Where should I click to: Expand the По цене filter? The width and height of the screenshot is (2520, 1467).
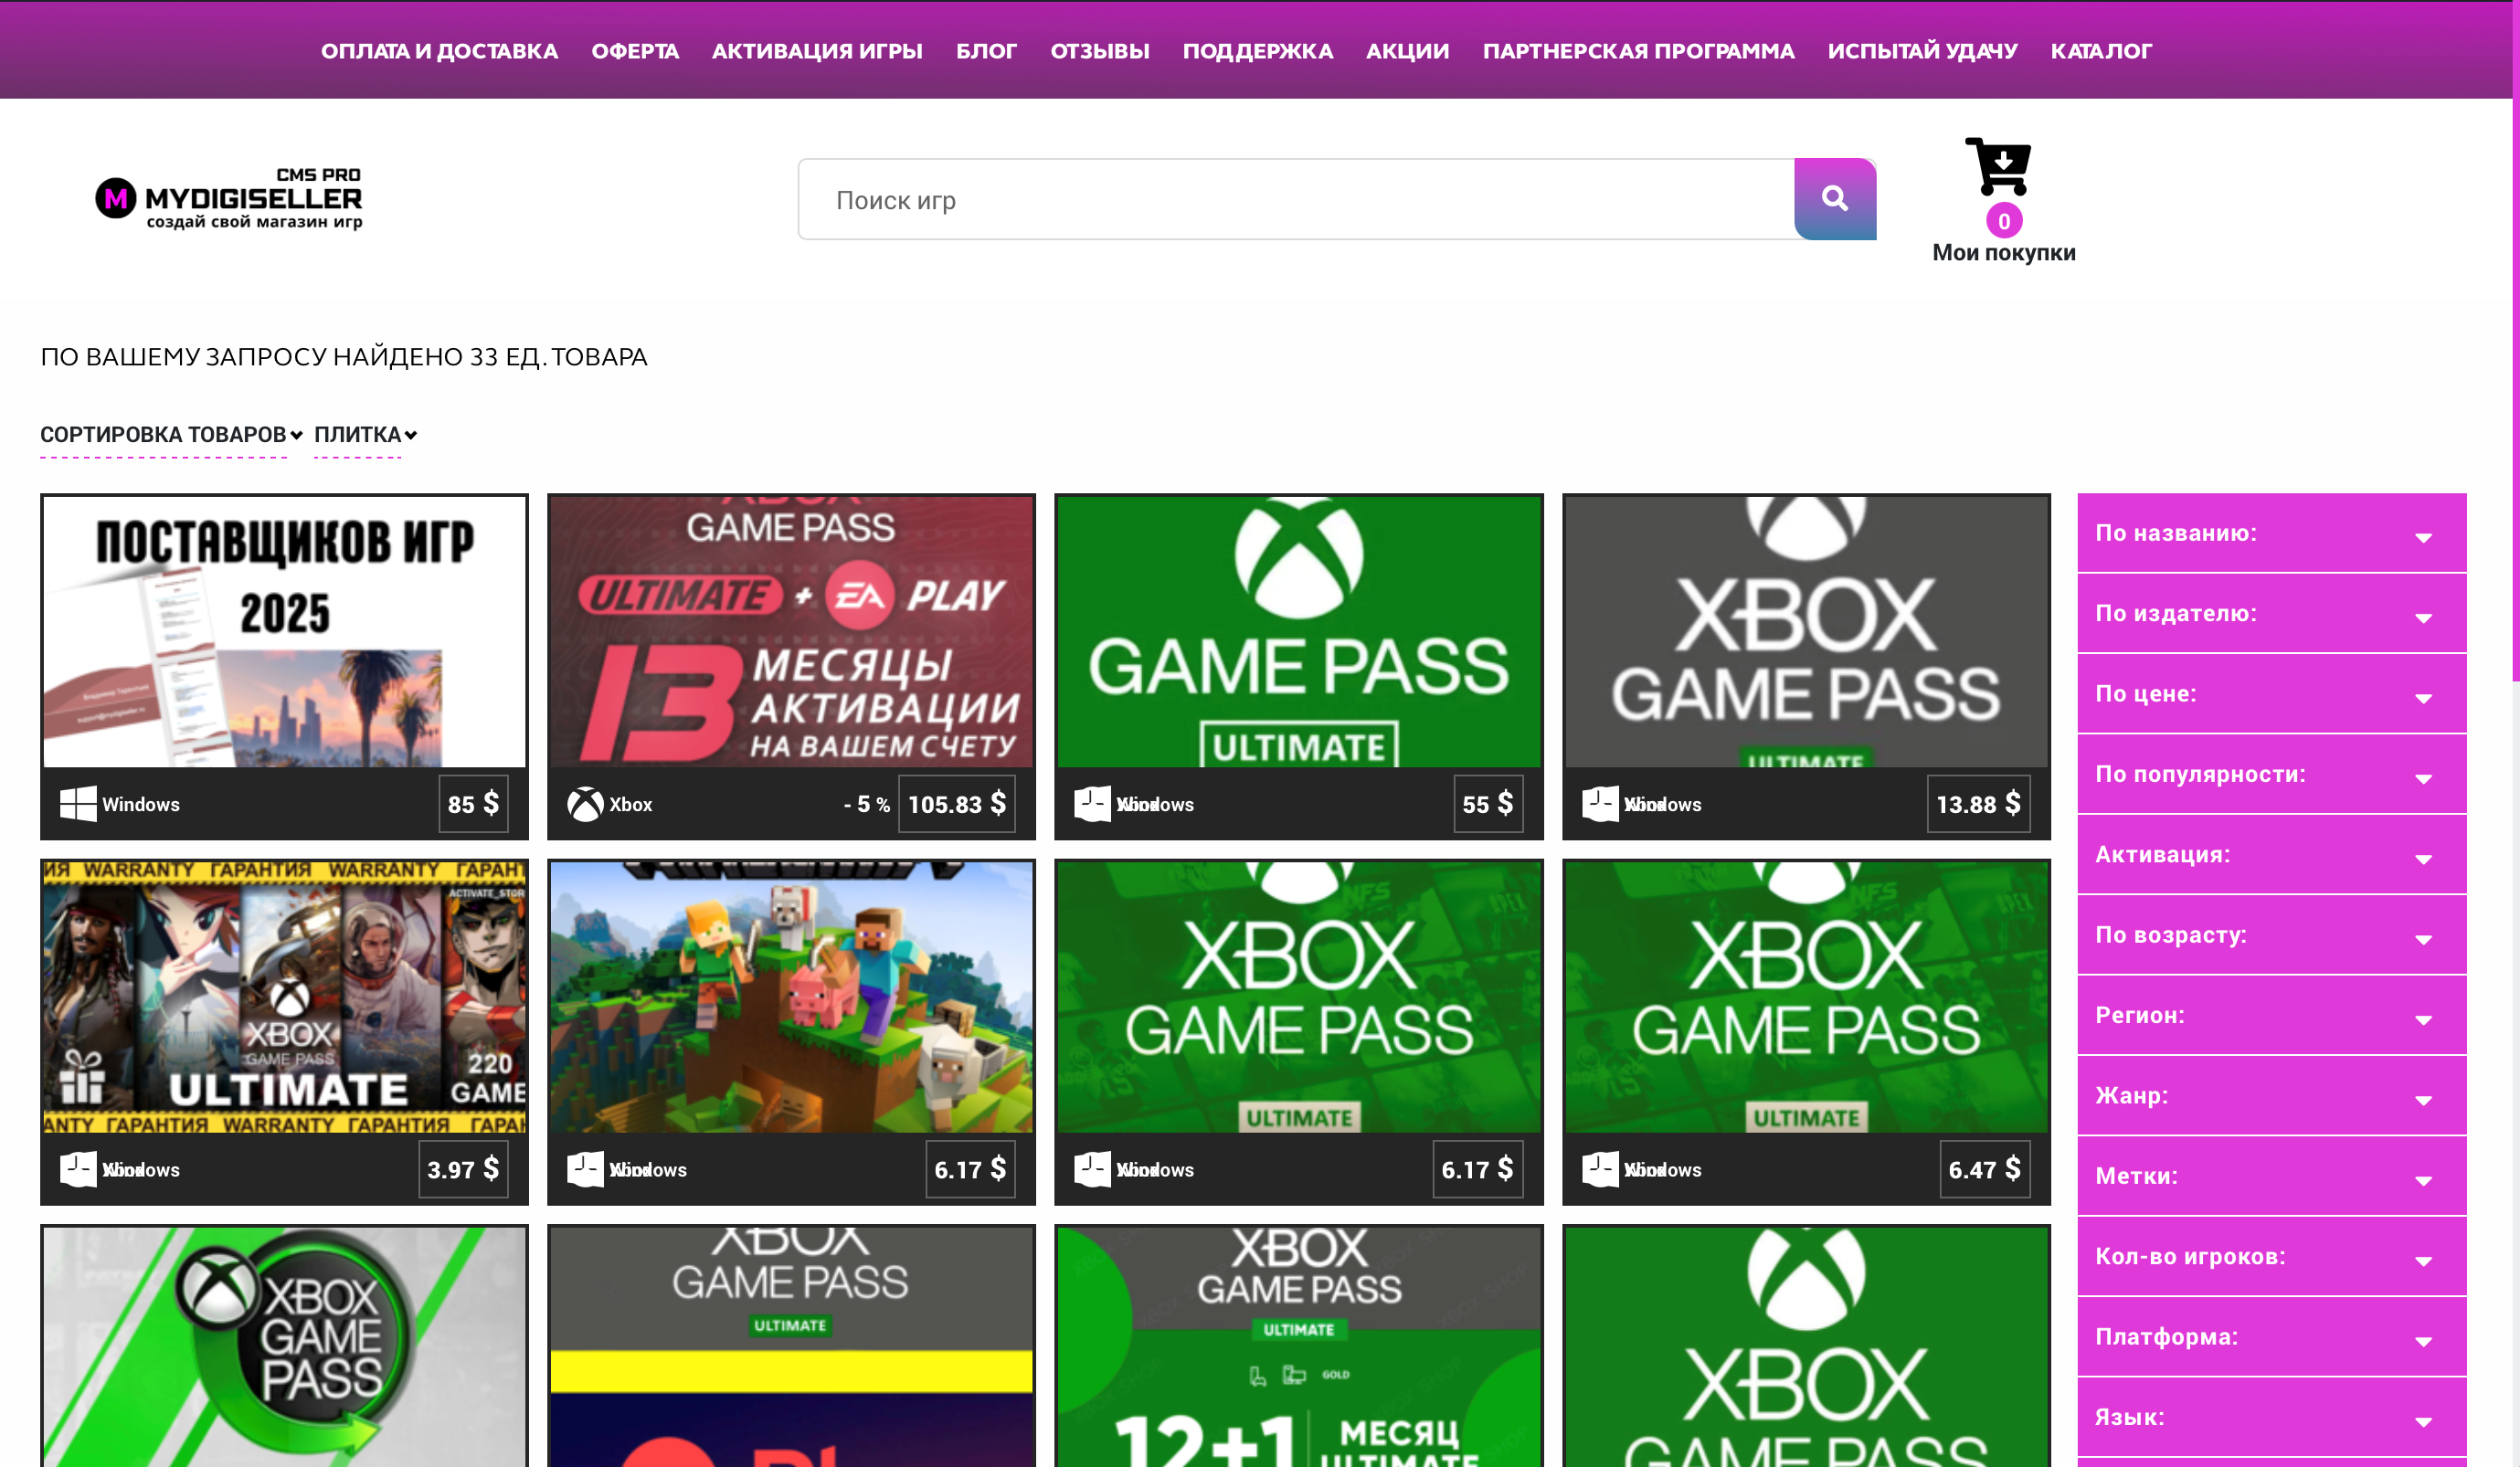(2271, 694)
